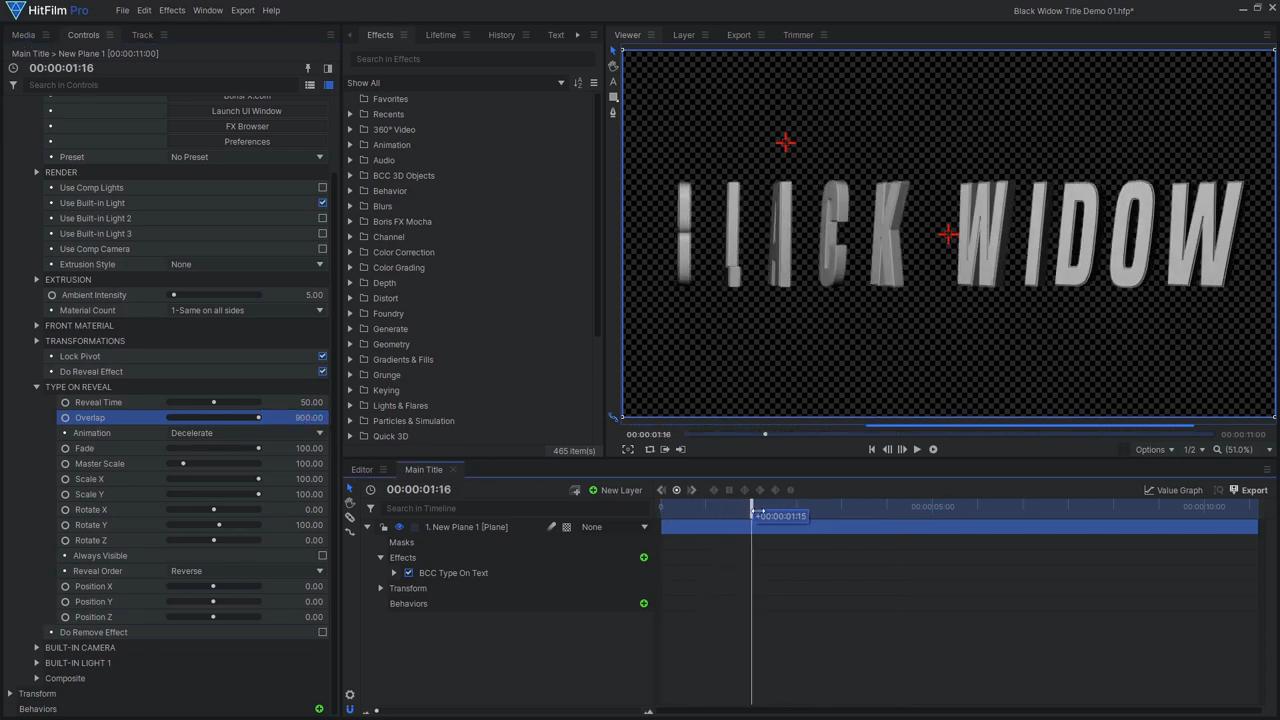Image resolution: width=1280 pixels, height=720 pixels.
Task: Enable the Use Comp Camera checkbox
Action: (x=322, y=249)
